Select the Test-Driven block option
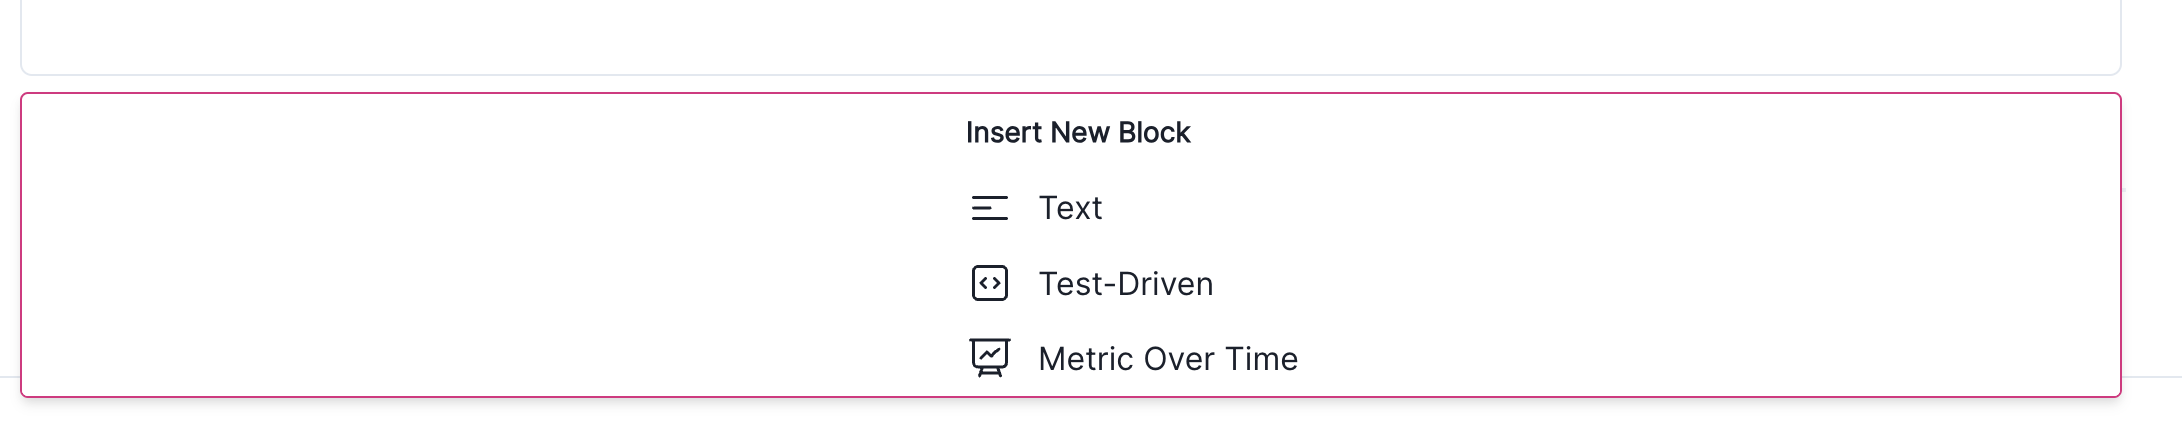2182x444 pixels. (x=1125, y=284)
